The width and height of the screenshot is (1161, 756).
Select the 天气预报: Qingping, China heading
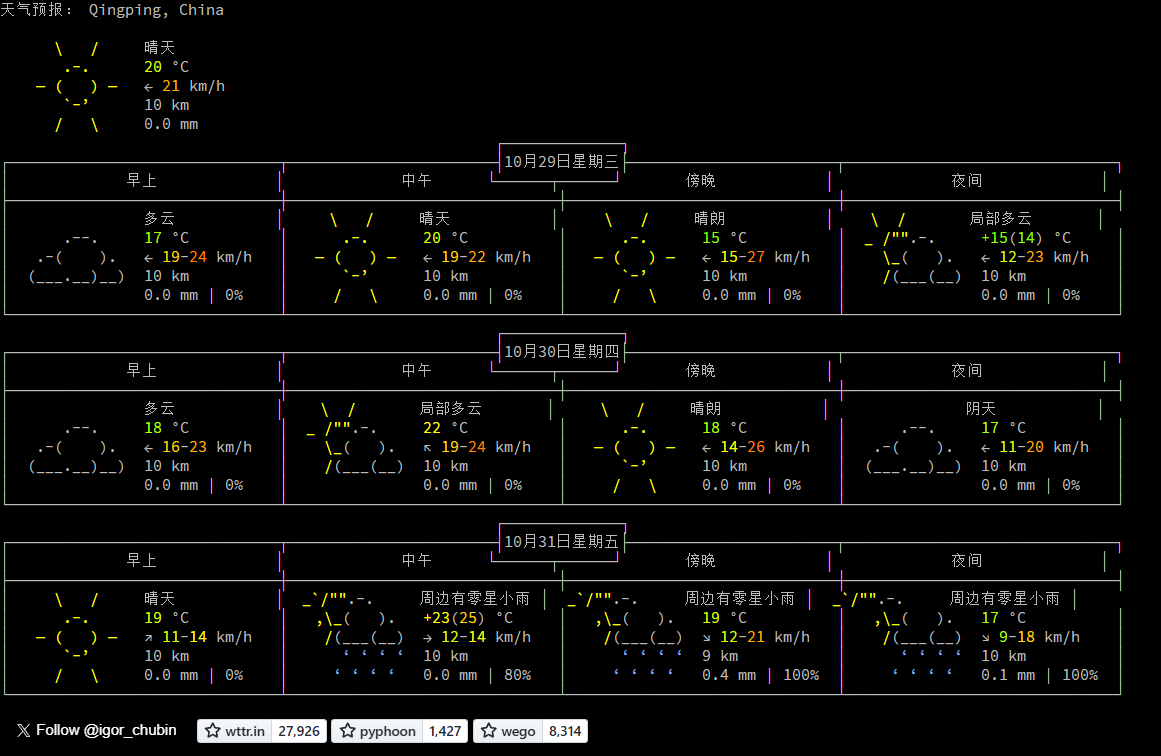click(112, 10)
